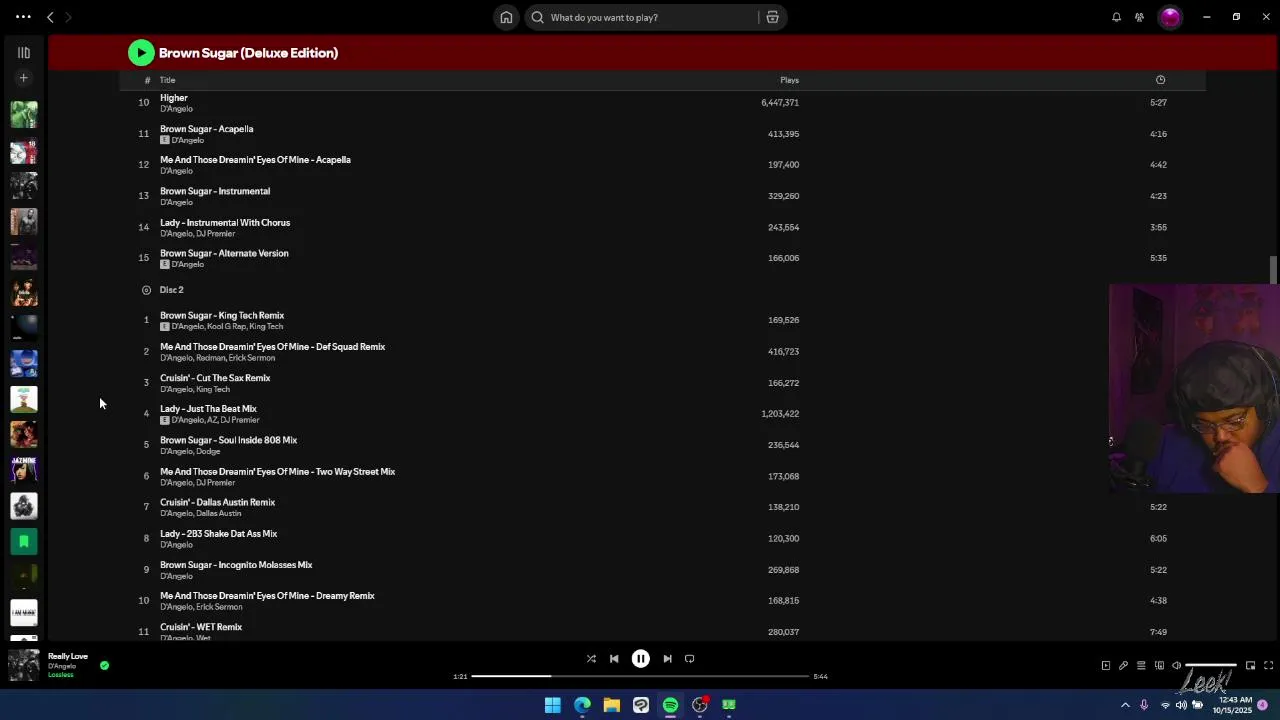The width and height of the screenshot is (1280, 720).
Task: Skip to the next track
Action: (x=667, y=659)
